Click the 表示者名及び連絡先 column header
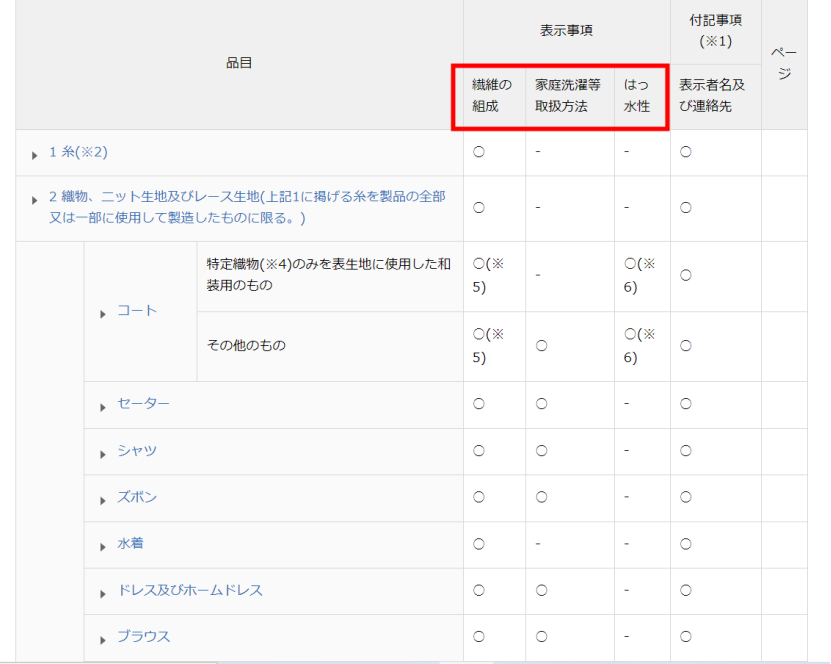Viewport: 831px width, 664px height. click(712, 96)
